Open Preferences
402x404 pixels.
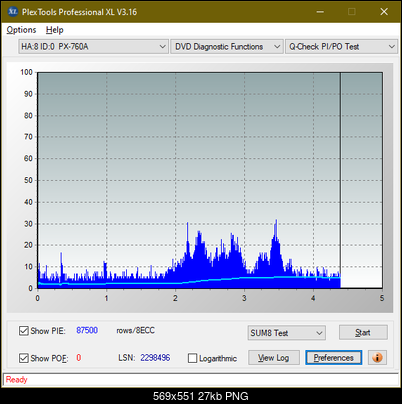pyautogui.click(x=334, y=358)
